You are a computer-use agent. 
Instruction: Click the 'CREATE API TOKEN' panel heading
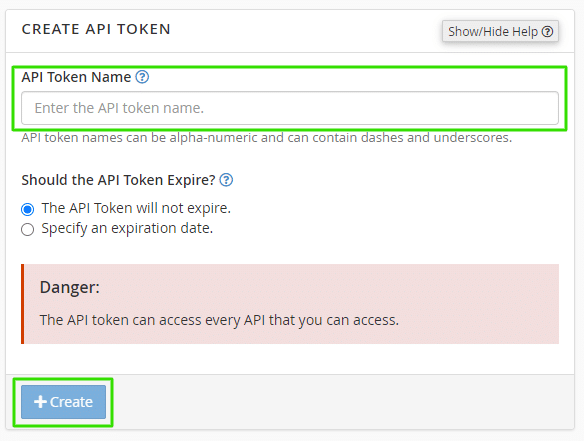96,29
